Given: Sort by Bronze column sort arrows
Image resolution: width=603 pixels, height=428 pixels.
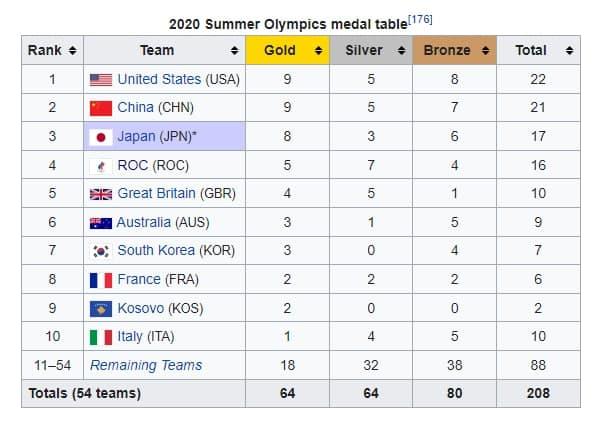Looking at the screenshot, I should 485,50.
